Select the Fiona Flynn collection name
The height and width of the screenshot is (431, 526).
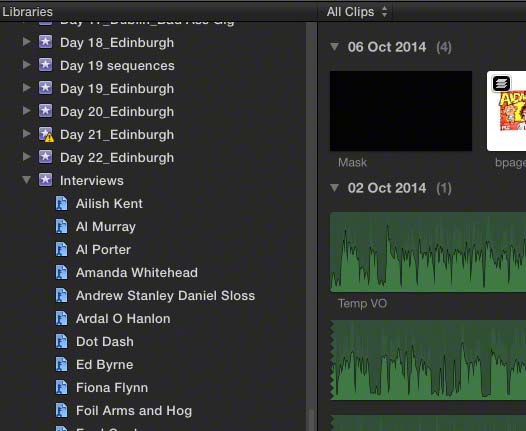pyautogui.click(x=112, y=388)
